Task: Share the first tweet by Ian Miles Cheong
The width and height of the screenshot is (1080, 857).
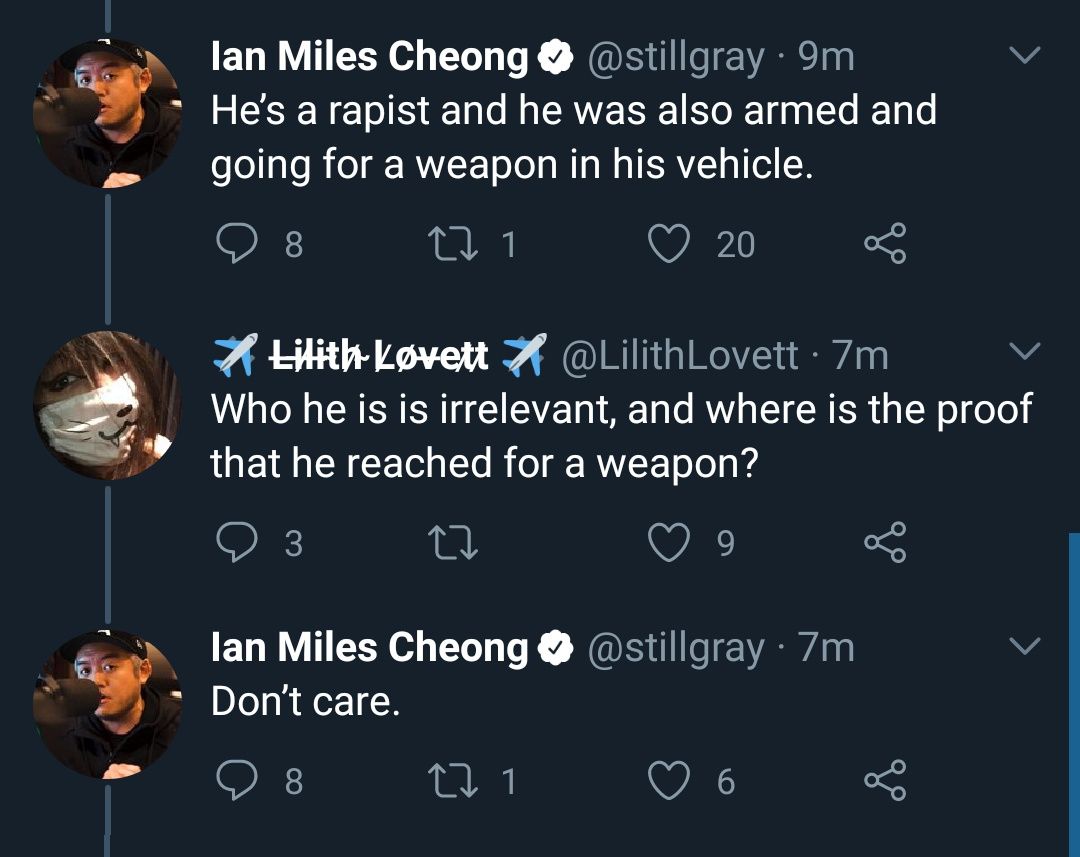Action: point(884,244)
